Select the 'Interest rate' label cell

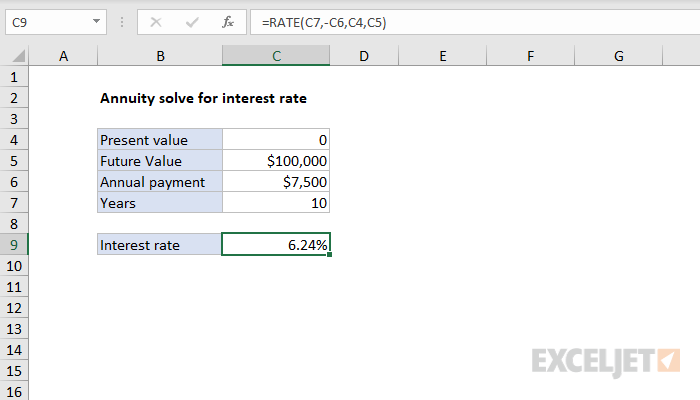(x=160, y=245)
